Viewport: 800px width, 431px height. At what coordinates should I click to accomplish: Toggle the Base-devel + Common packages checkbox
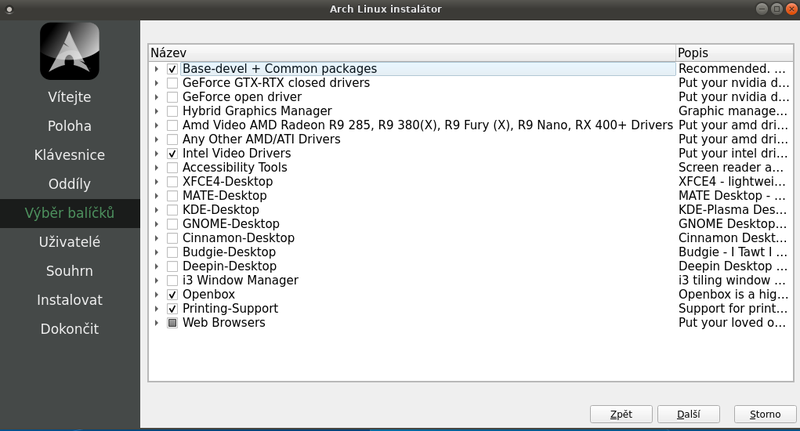click(x=173, y=69)
